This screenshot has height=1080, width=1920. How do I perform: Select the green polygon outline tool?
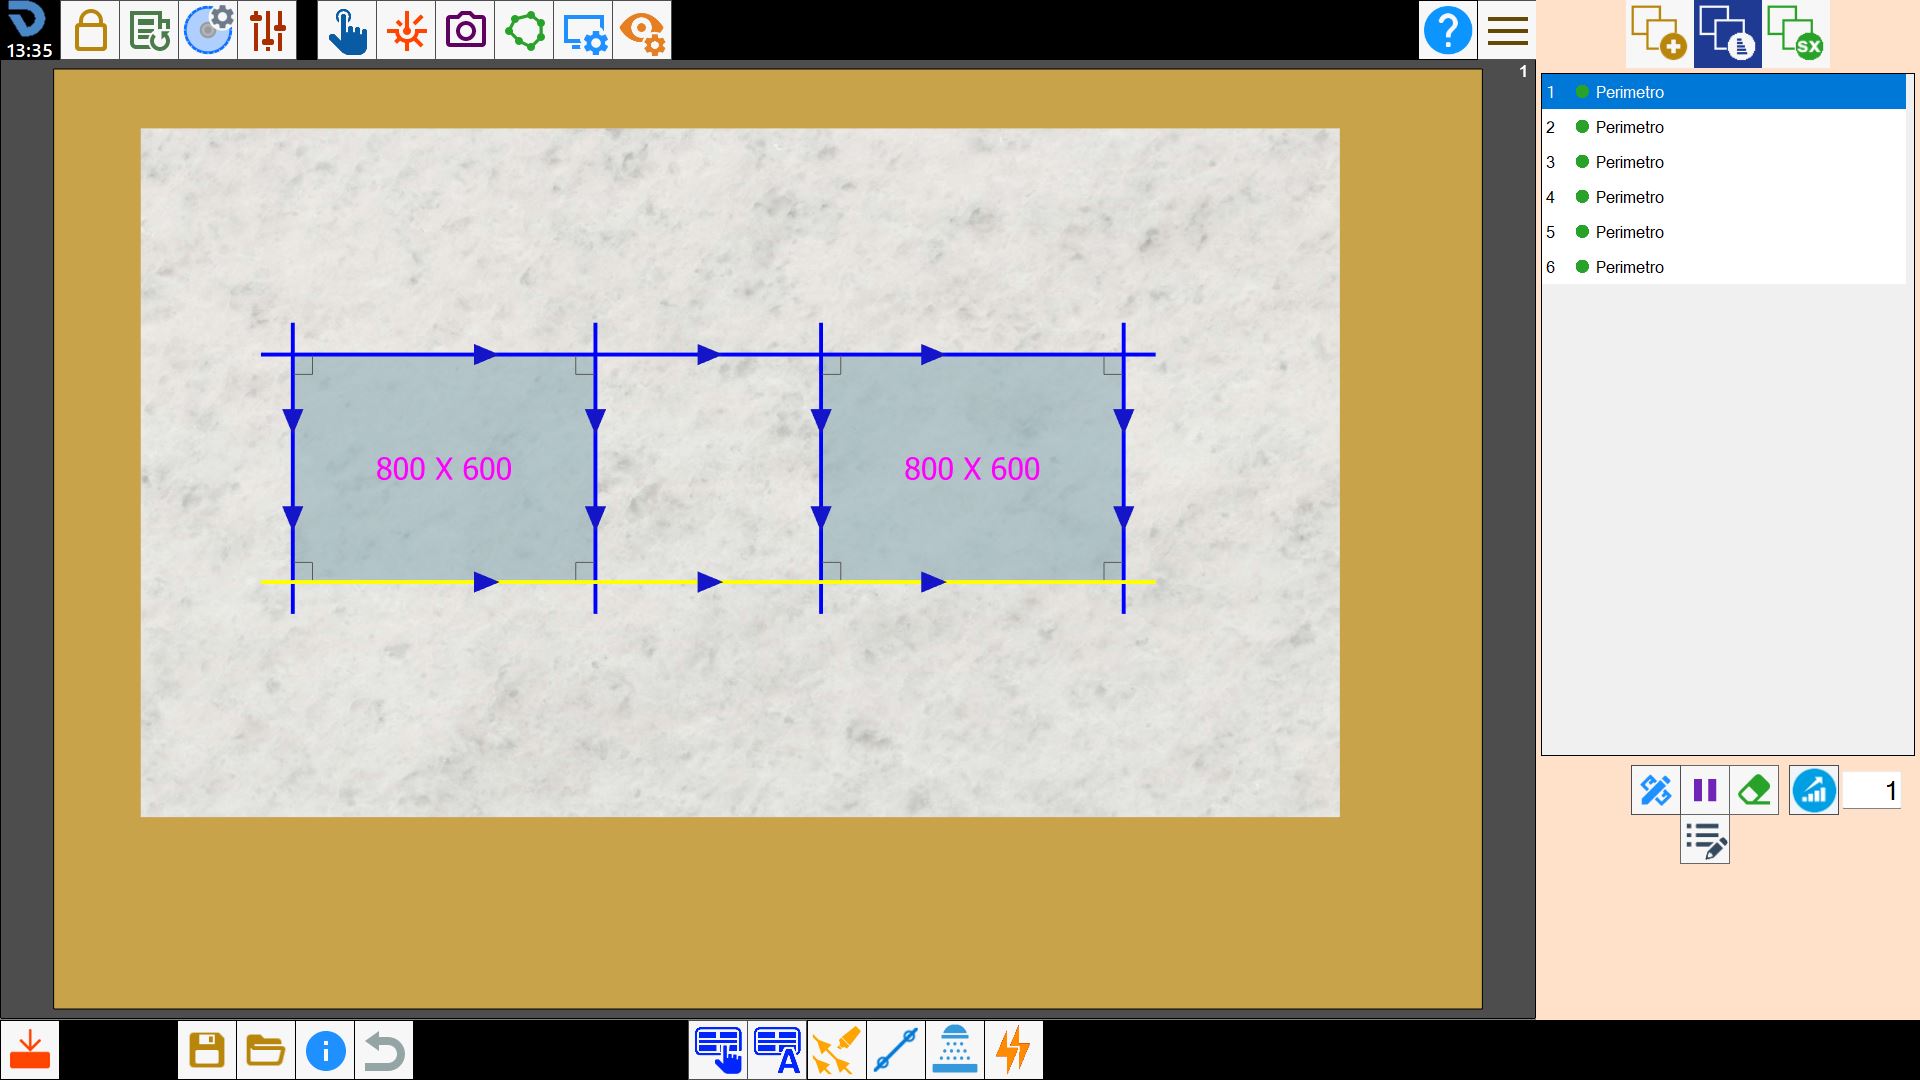click(524, 30)
